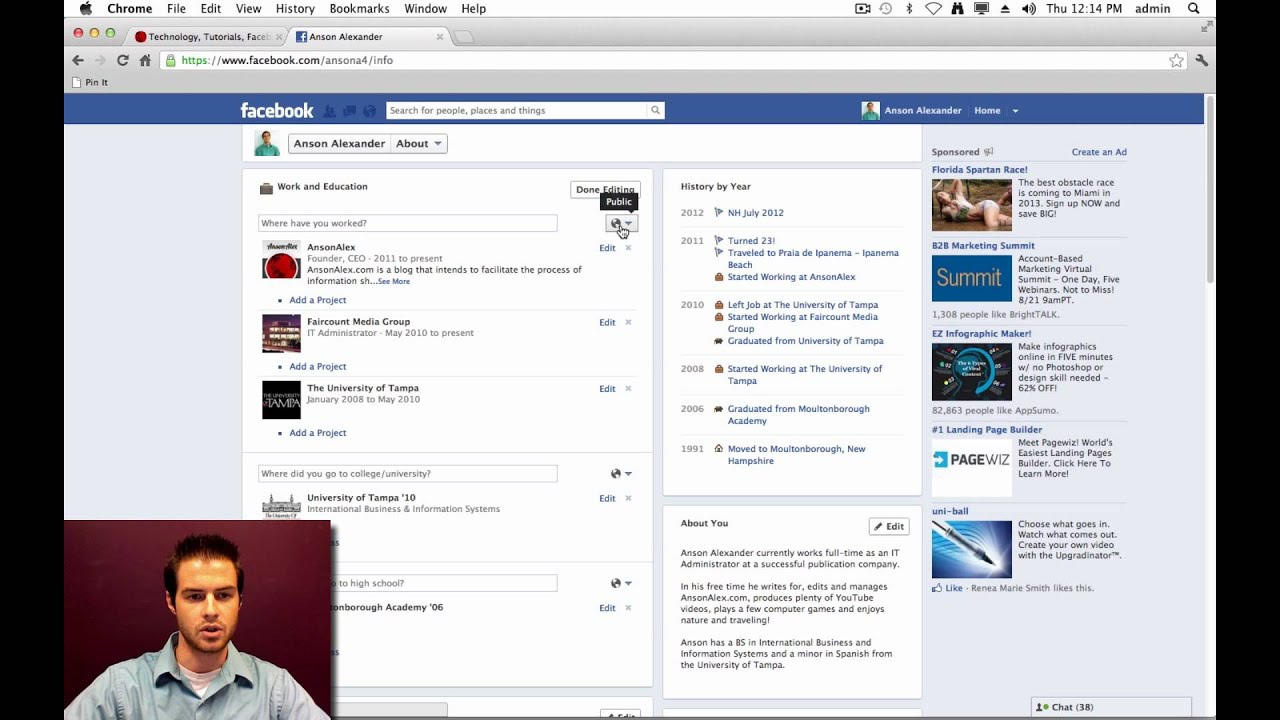Click Create an Ad link

coord(1099,152)
